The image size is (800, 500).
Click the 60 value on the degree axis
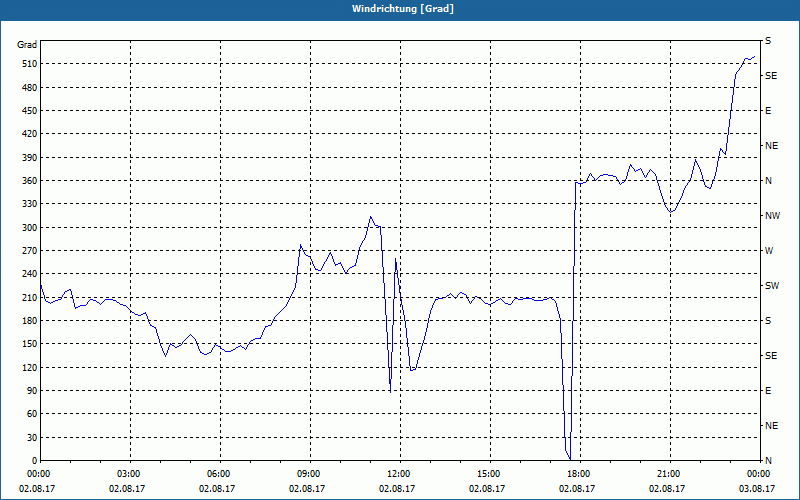coord(31,414)
